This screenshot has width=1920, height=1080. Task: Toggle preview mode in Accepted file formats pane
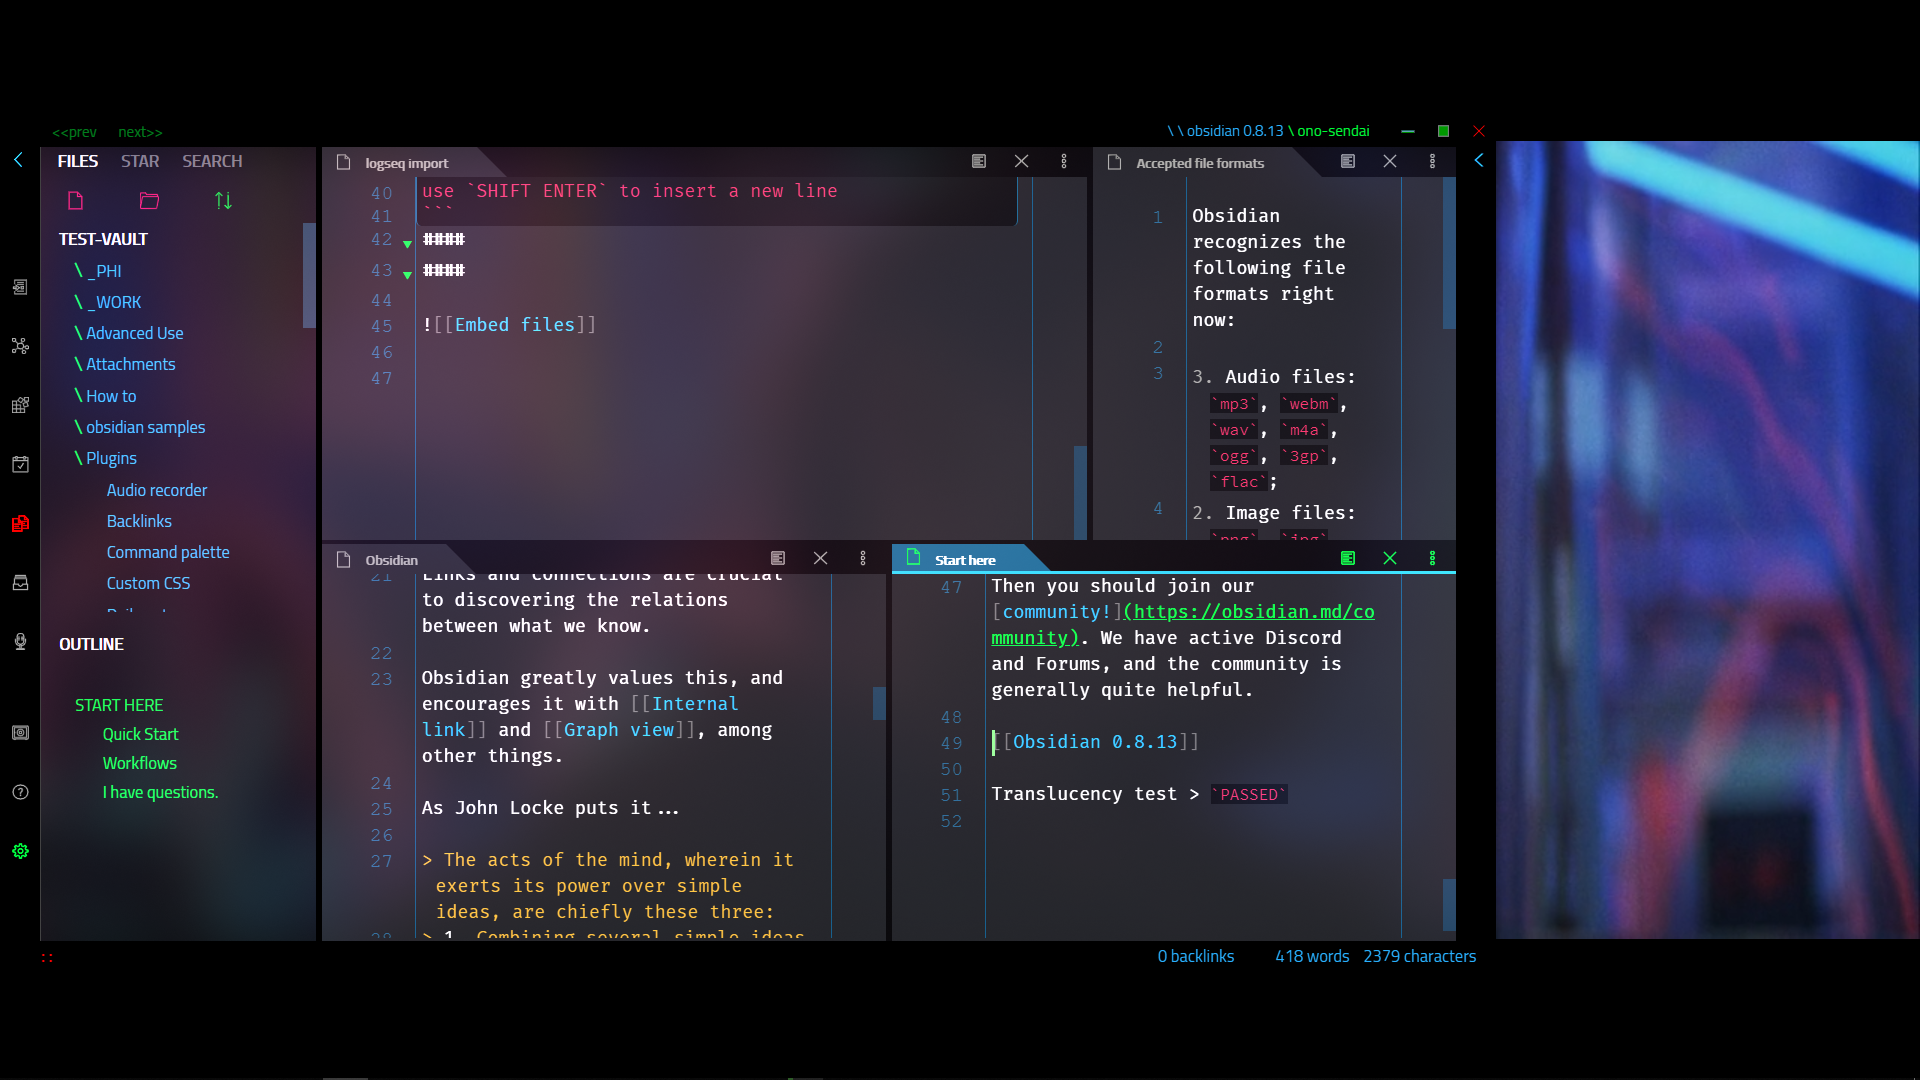pyautogui.click(x=1348, y=161)
